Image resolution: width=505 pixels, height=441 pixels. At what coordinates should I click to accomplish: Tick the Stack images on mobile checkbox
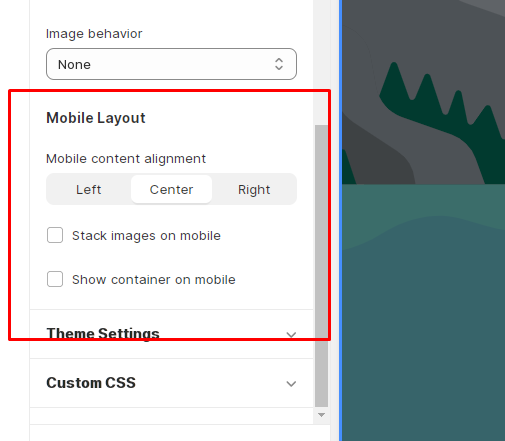[55, 235]
